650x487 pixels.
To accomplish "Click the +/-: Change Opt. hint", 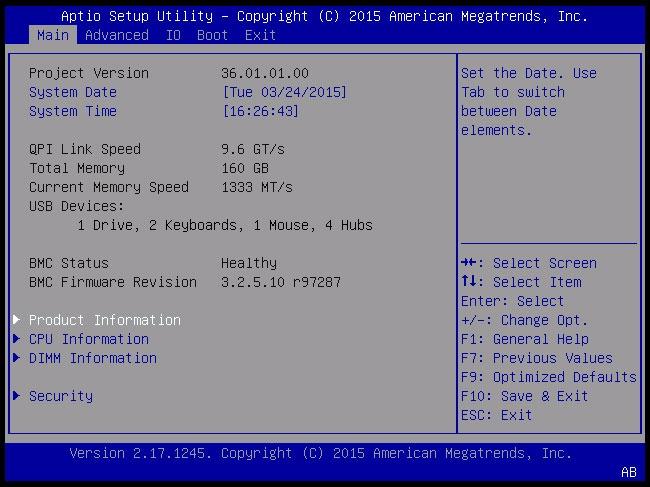I will pos(524,320).
